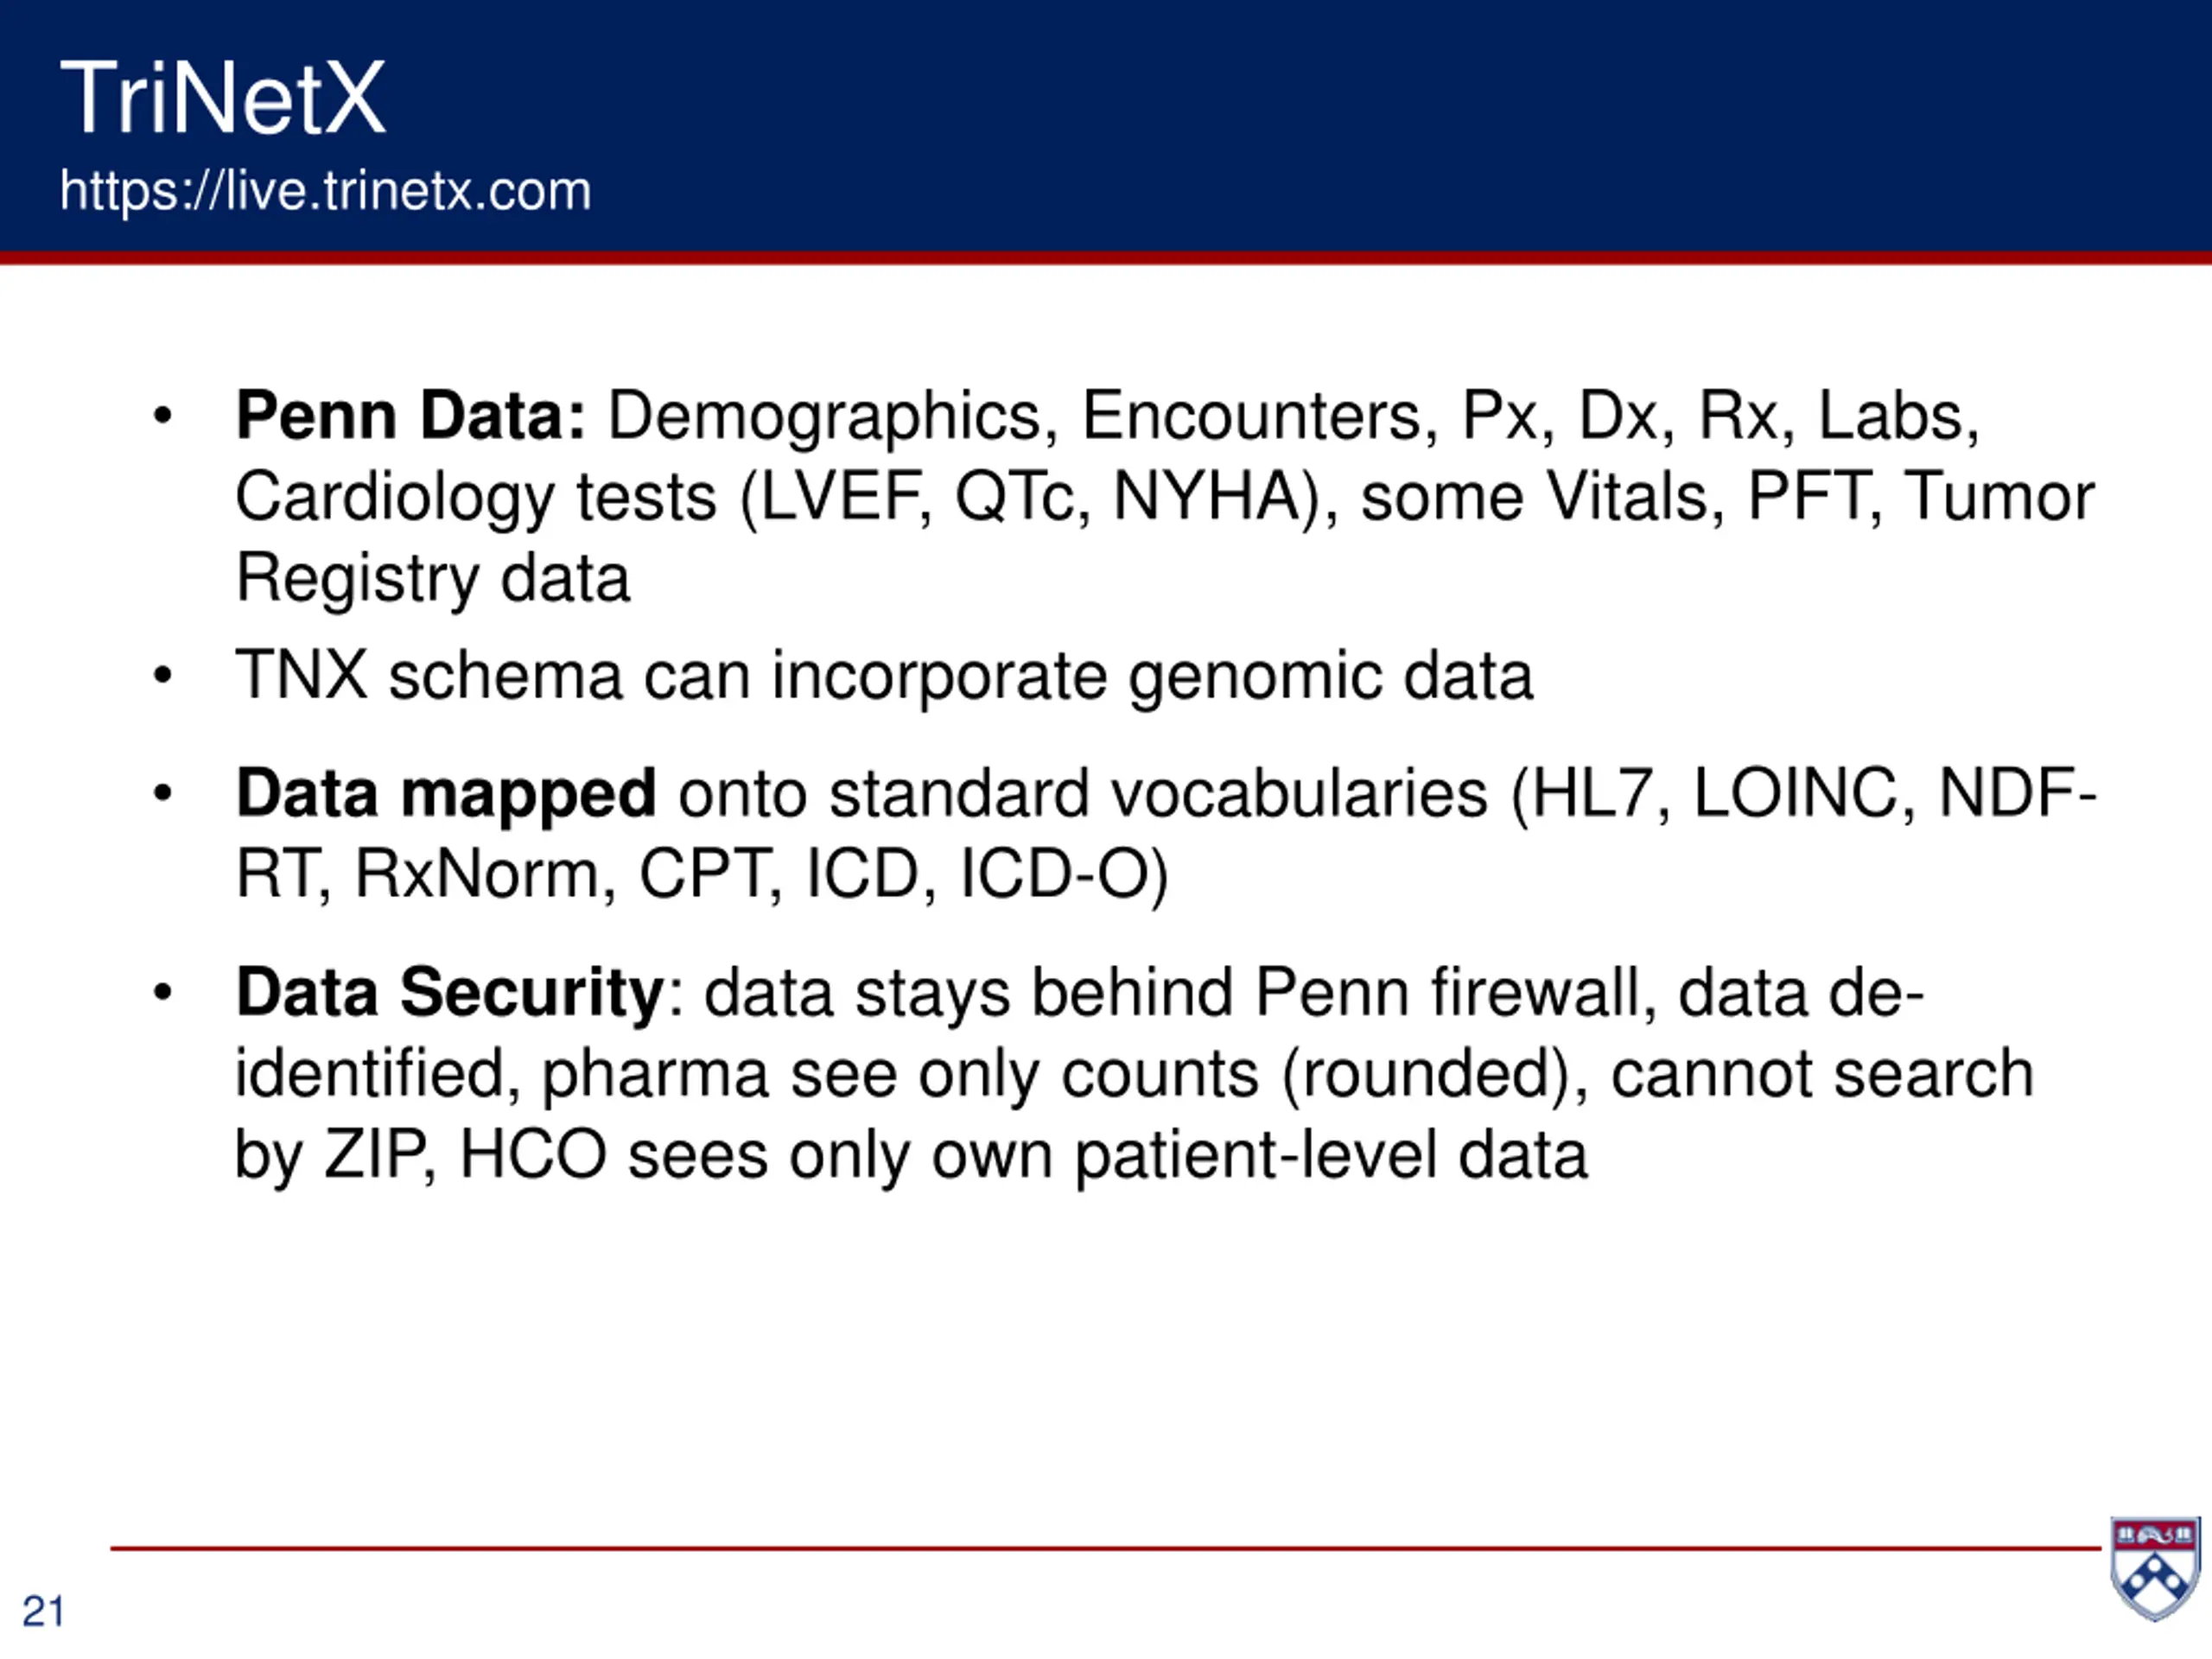Select the slide number 21

[43, 1611]
